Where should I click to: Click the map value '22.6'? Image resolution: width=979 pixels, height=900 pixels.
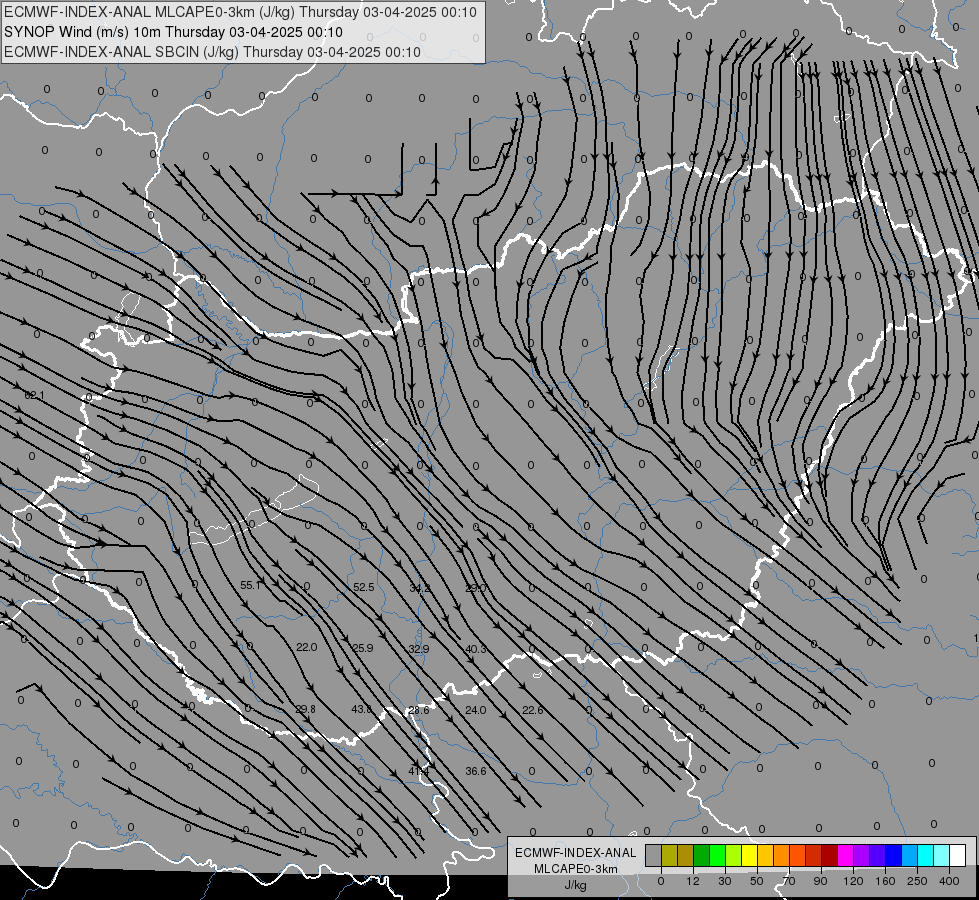[532, 710]
